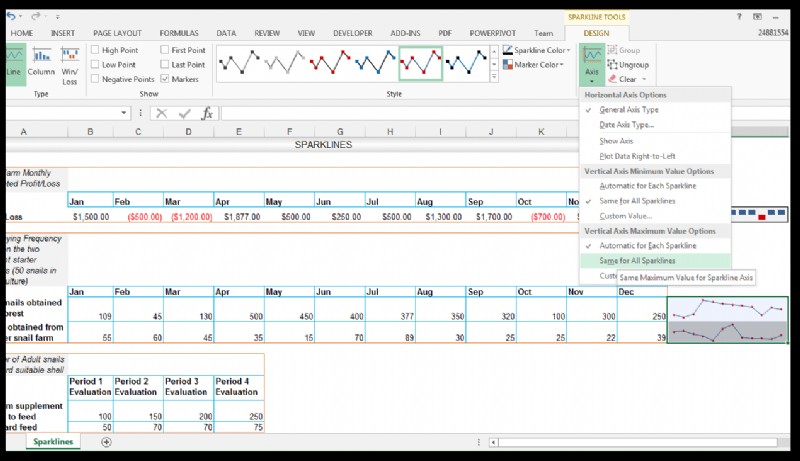Viewport: 800px width, 461px height.
Task: Toggle the Markers checkbox
Action: tap(165, 79)
